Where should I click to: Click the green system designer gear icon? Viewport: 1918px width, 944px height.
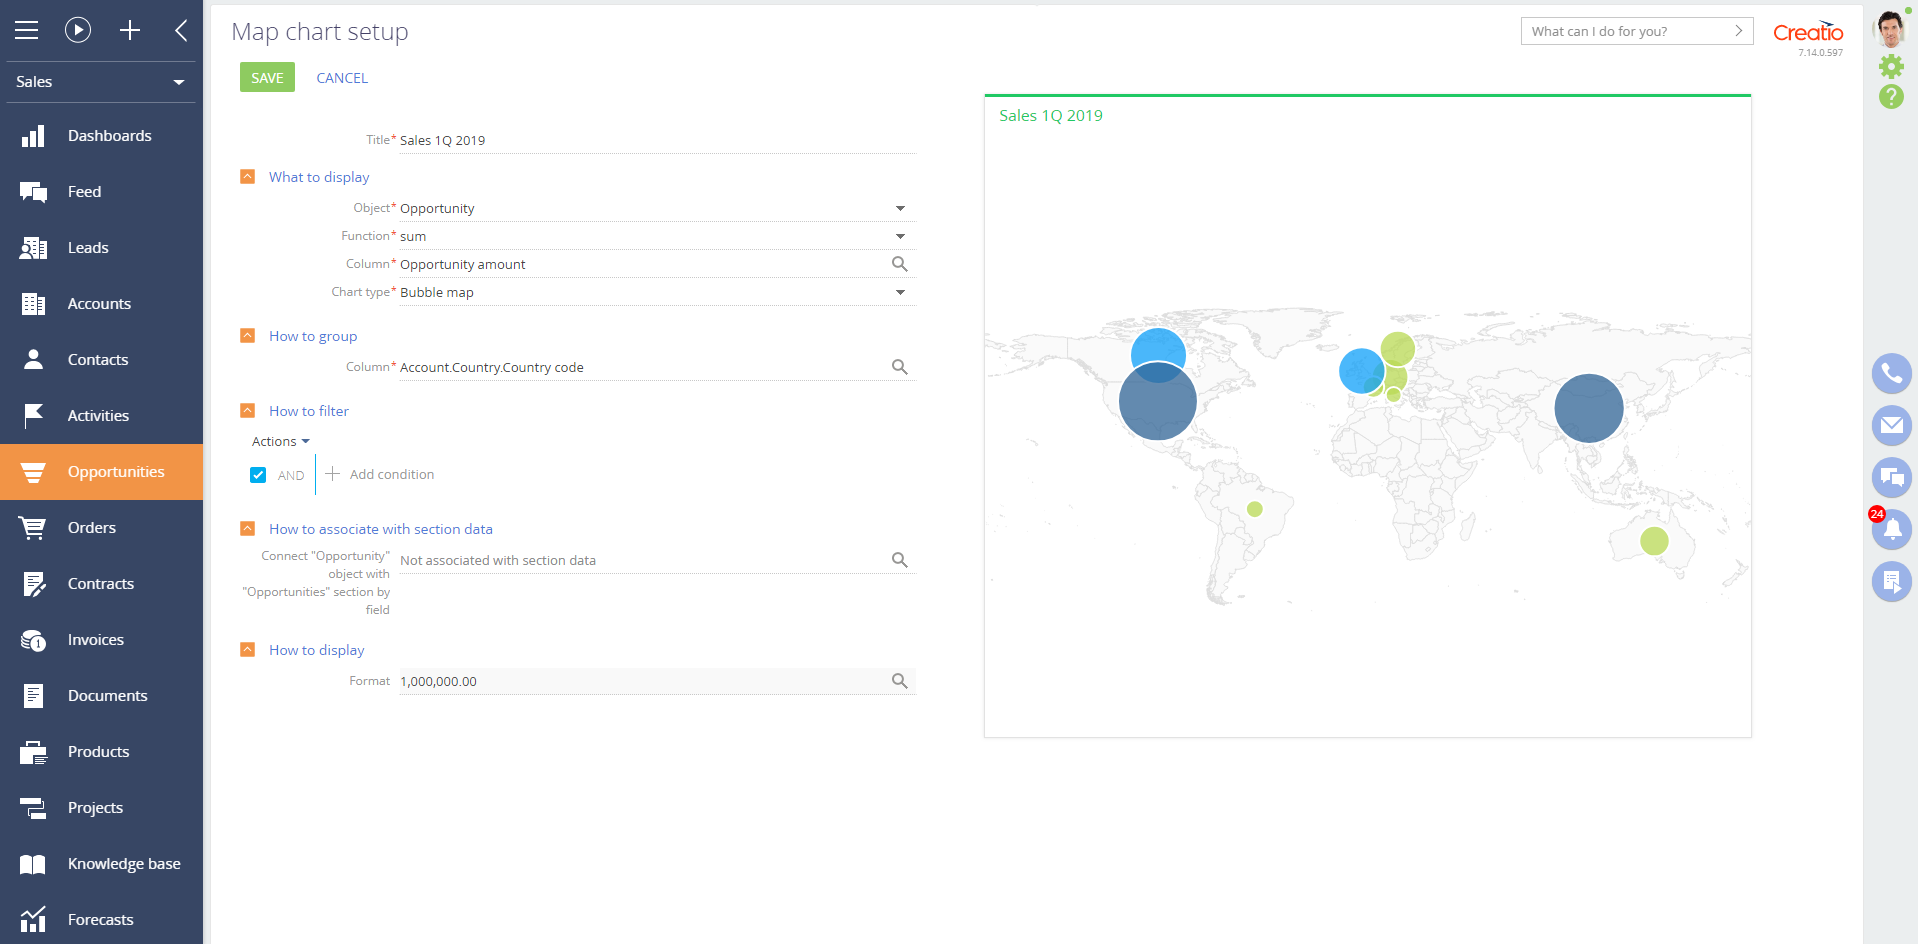click(1891, 67)
